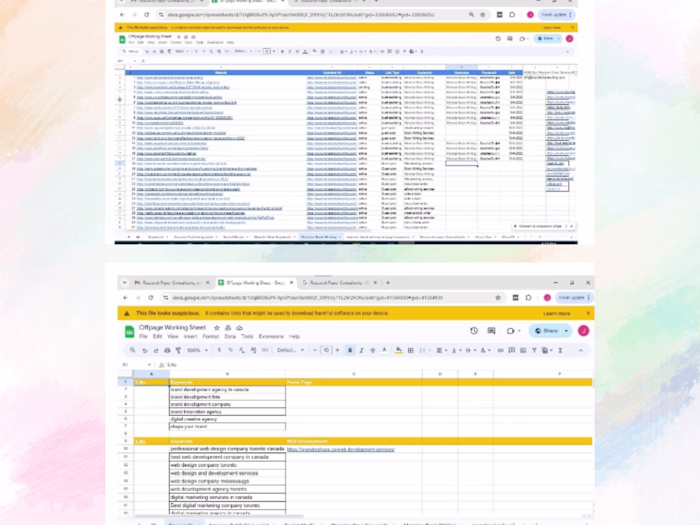
Task: Click the Share button in upper window
Action: point(546,39)
